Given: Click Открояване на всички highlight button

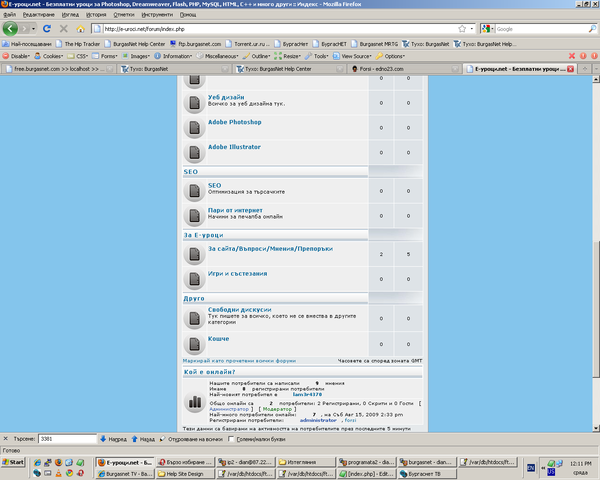Looking at the screenshot, I should 191,439.
